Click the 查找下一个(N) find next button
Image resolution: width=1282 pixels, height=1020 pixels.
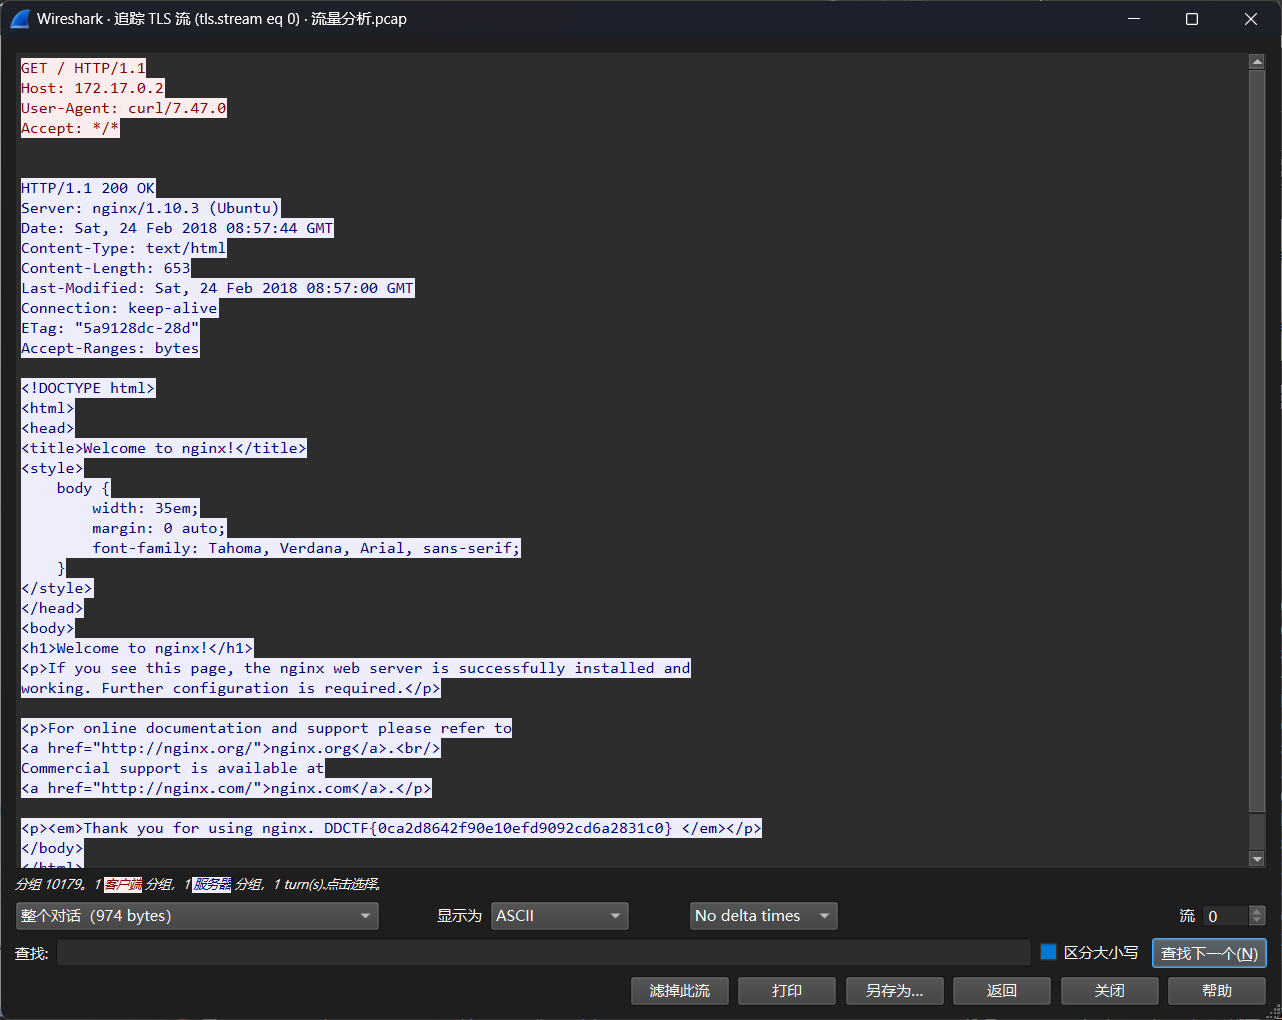point(1209,953)
